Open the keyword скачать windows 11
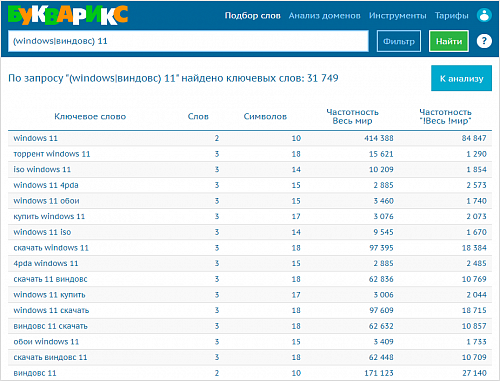This screenshot has height=381, width=500. [51, 248]
